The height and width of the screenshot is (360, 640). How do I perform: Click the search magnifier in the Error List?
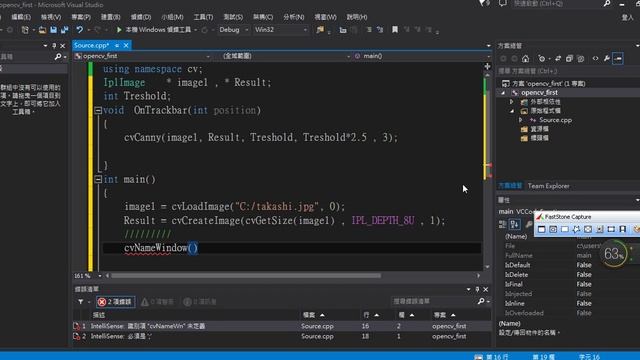481,301
